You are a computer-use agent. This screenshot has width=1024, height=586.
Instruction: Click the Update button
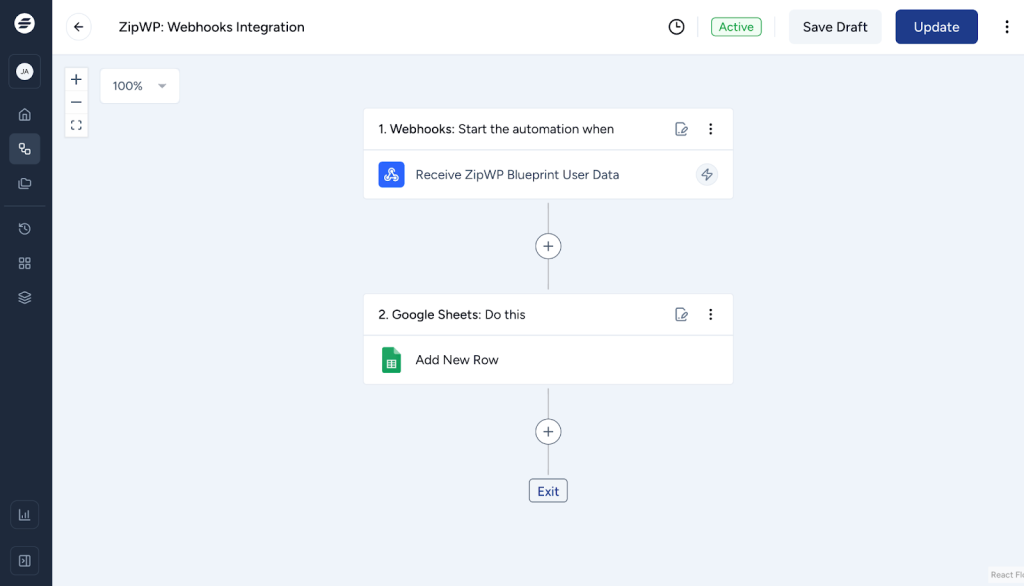(x=936, y=27)
